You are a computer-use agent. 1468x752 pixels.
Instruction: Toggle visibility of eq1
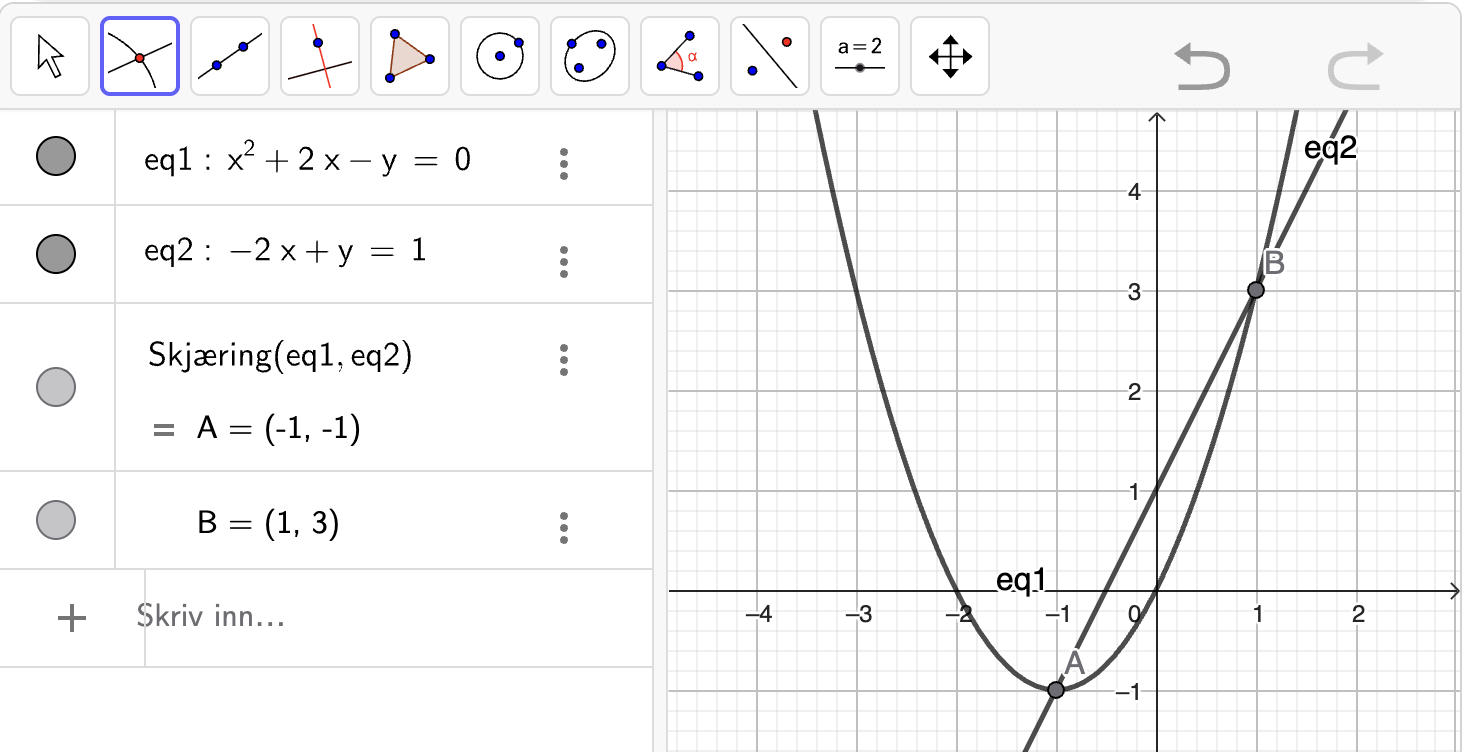pos(56,156)
